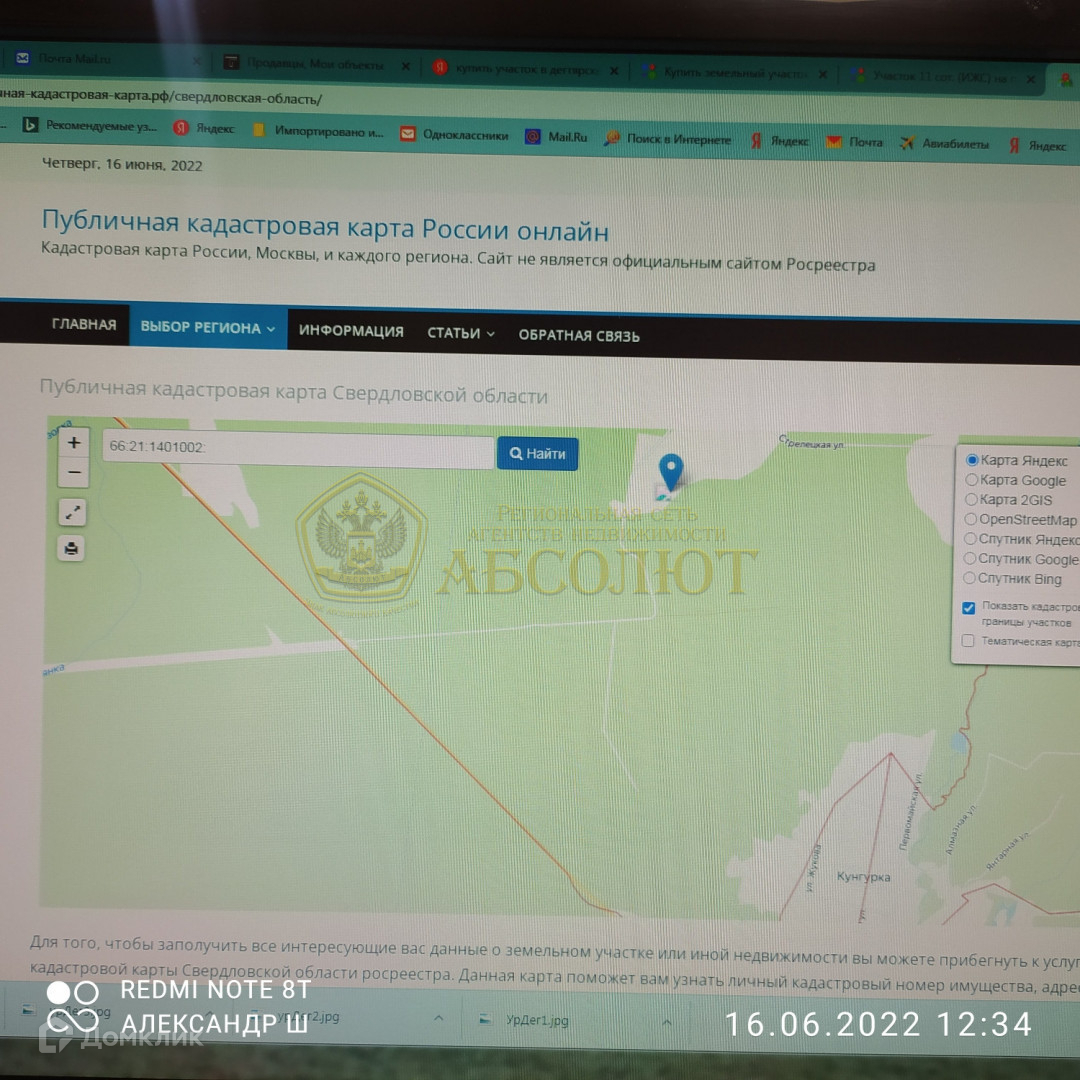Click the browser address bar URL
Image resolution: width=1080 pixels, height=1080 pixels.
pos(161,96)
